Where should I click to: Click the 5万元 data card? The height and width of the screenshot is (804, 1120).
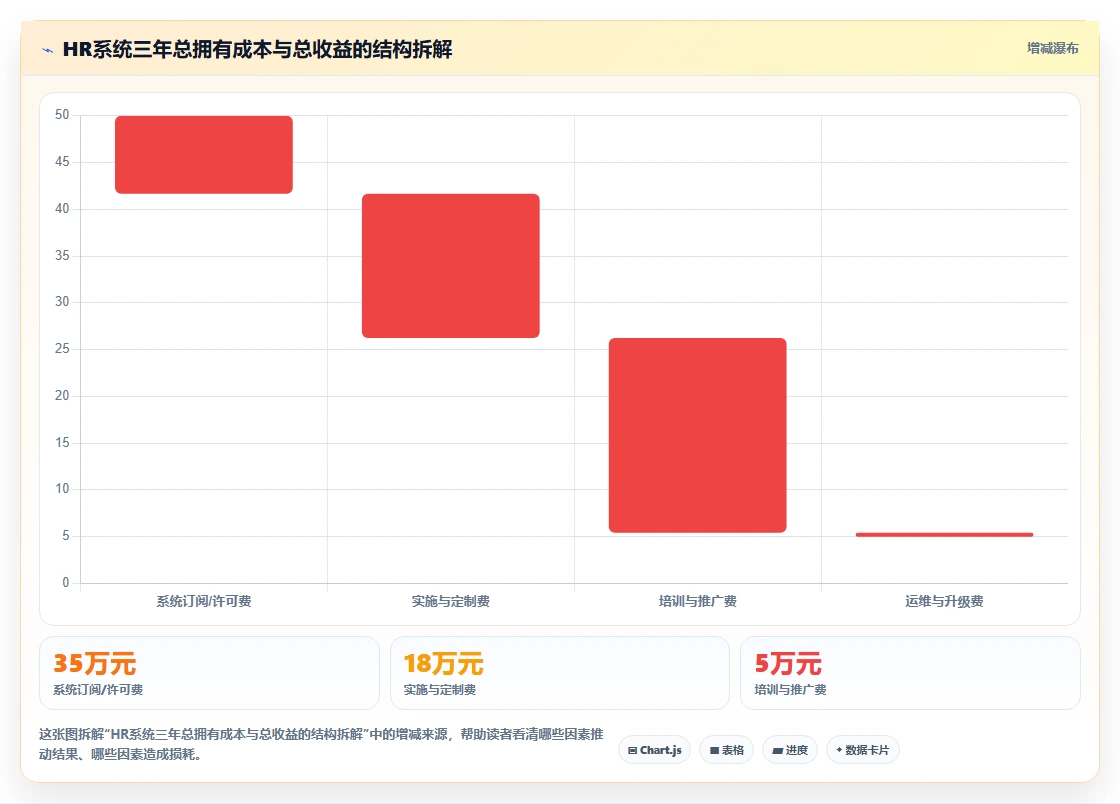point(910,673)
